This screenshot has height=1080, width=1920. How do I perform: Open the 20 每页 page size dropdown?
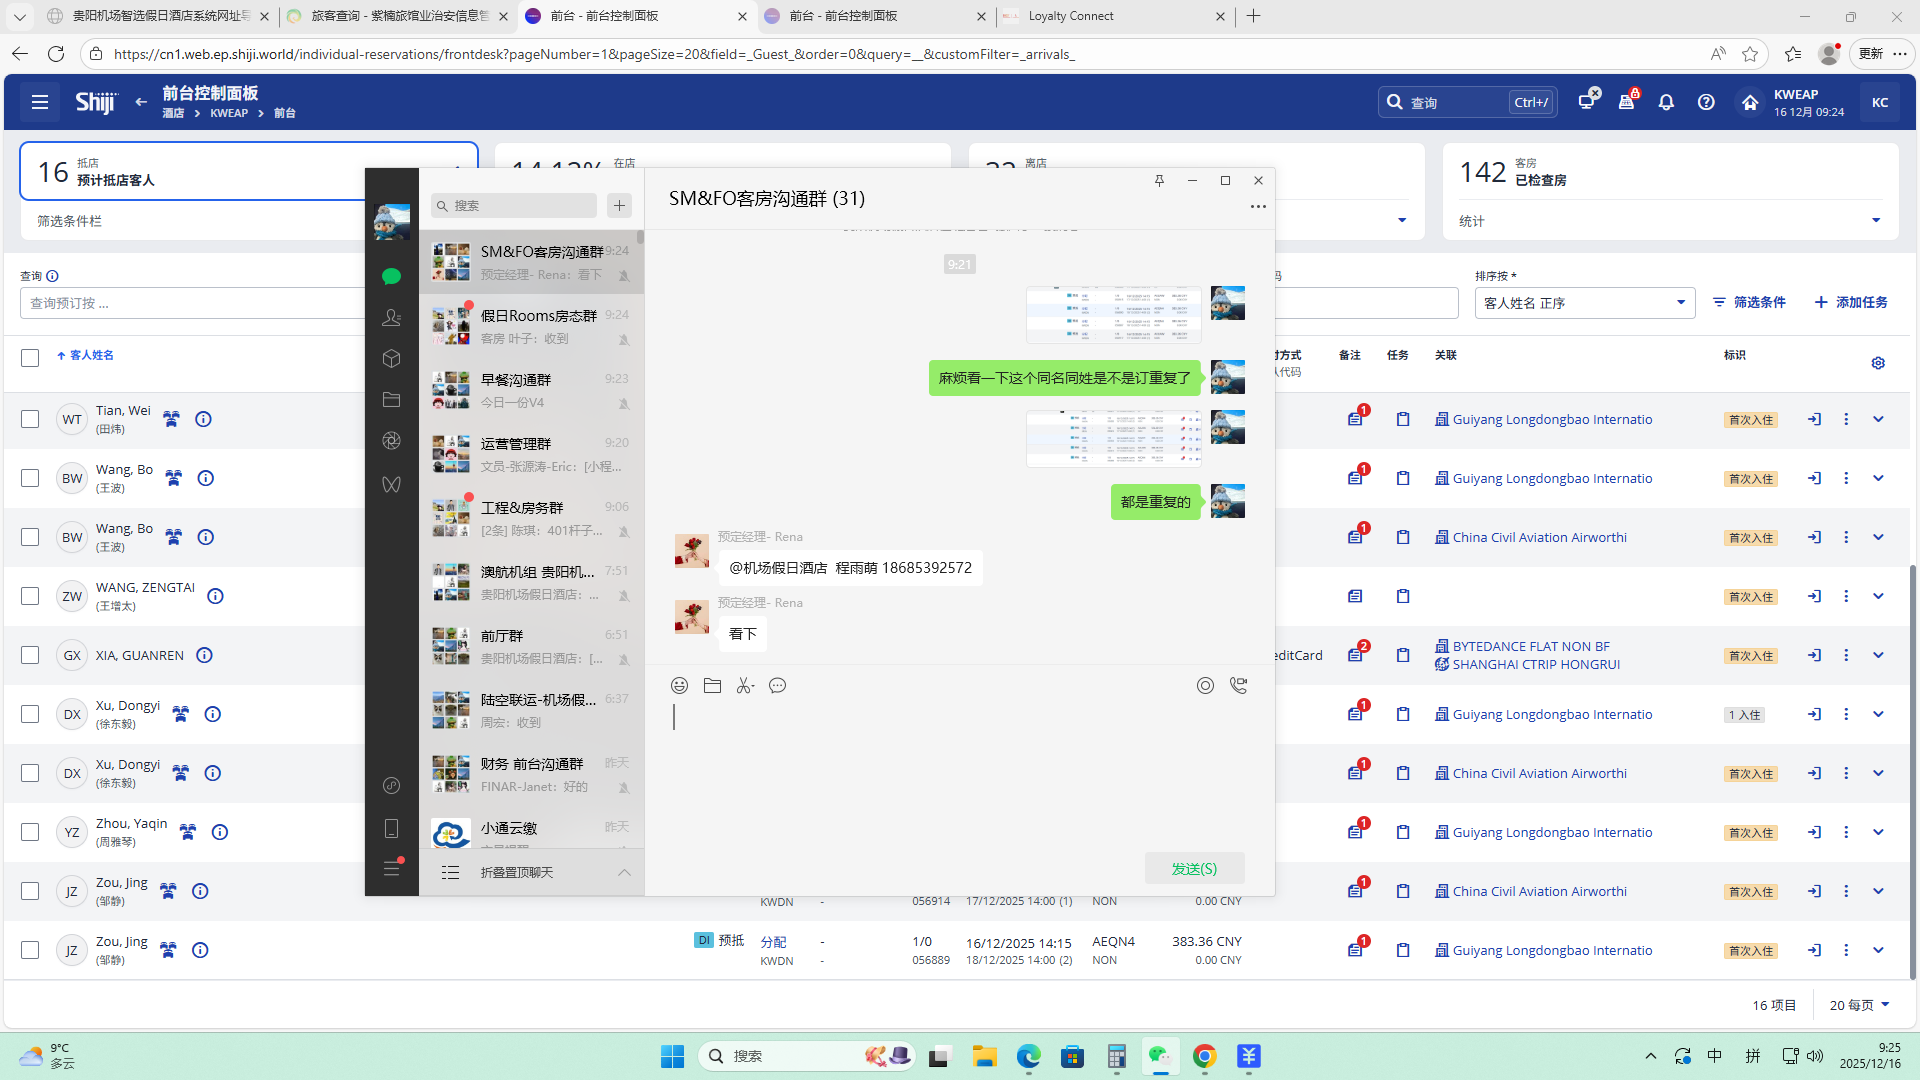(1859, 1005)
